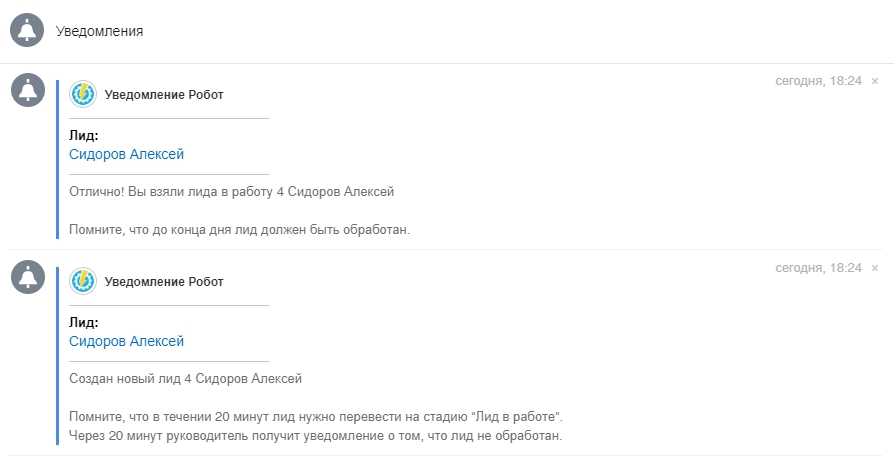The image size is (894, 465).
Task: Click the line mentioning стадию 'Лид в работе'
Action: pyautogui.click(x=322, y=416)
